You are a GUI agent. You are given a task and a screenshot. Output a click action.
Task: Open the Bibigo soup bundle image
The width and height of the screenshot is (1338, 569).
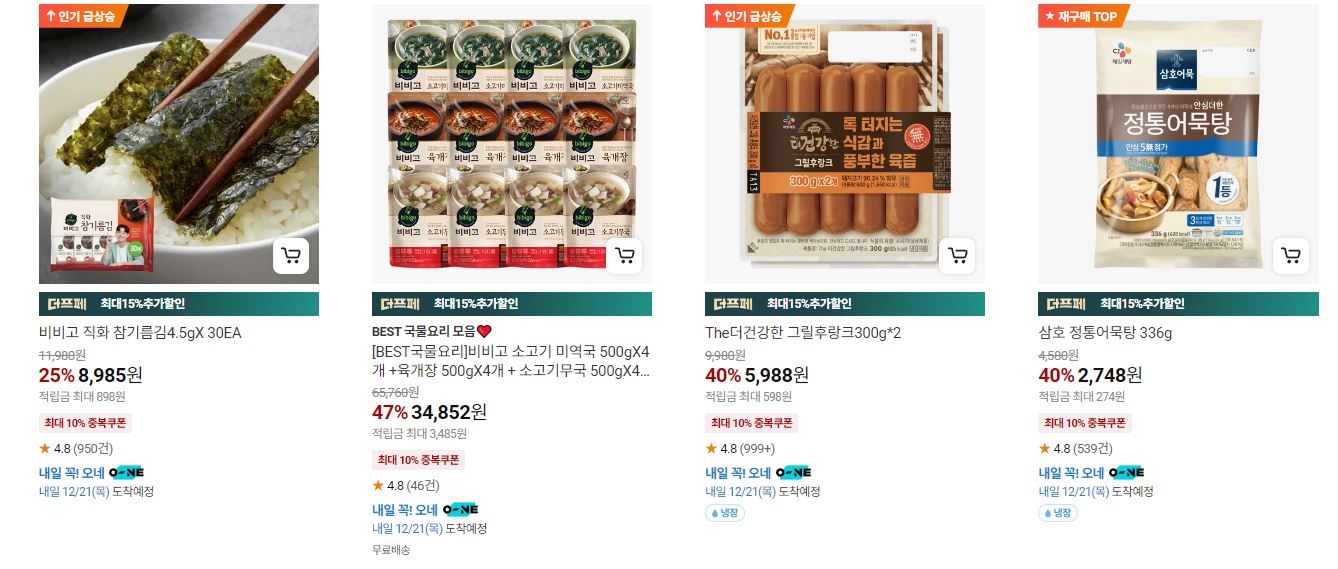point(512,144)
